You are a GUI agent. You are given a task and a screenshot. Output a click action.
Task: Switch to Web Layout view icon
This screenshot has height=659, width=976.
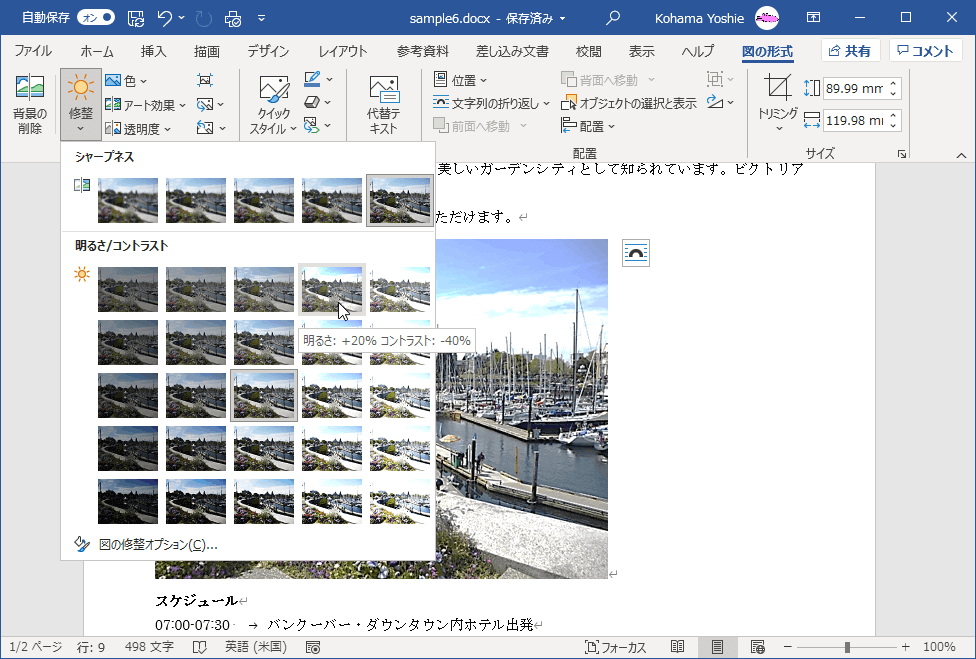[758, 647]
